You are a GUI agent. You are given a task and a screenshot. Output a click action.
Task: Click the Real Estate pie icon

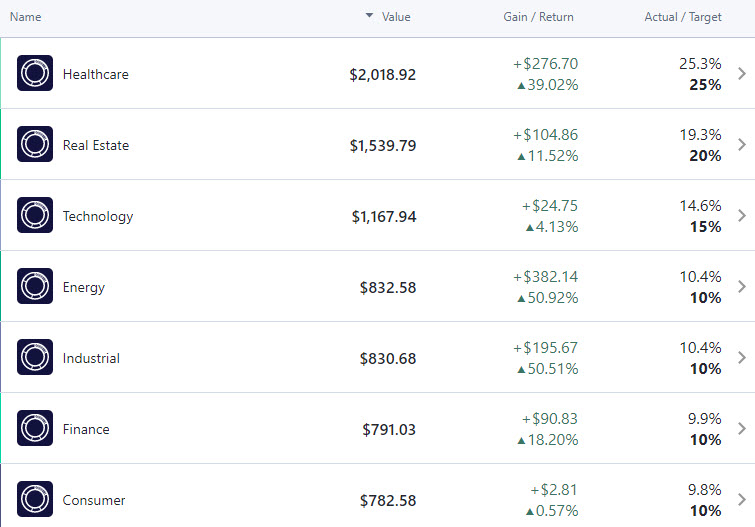click(35, 144)
